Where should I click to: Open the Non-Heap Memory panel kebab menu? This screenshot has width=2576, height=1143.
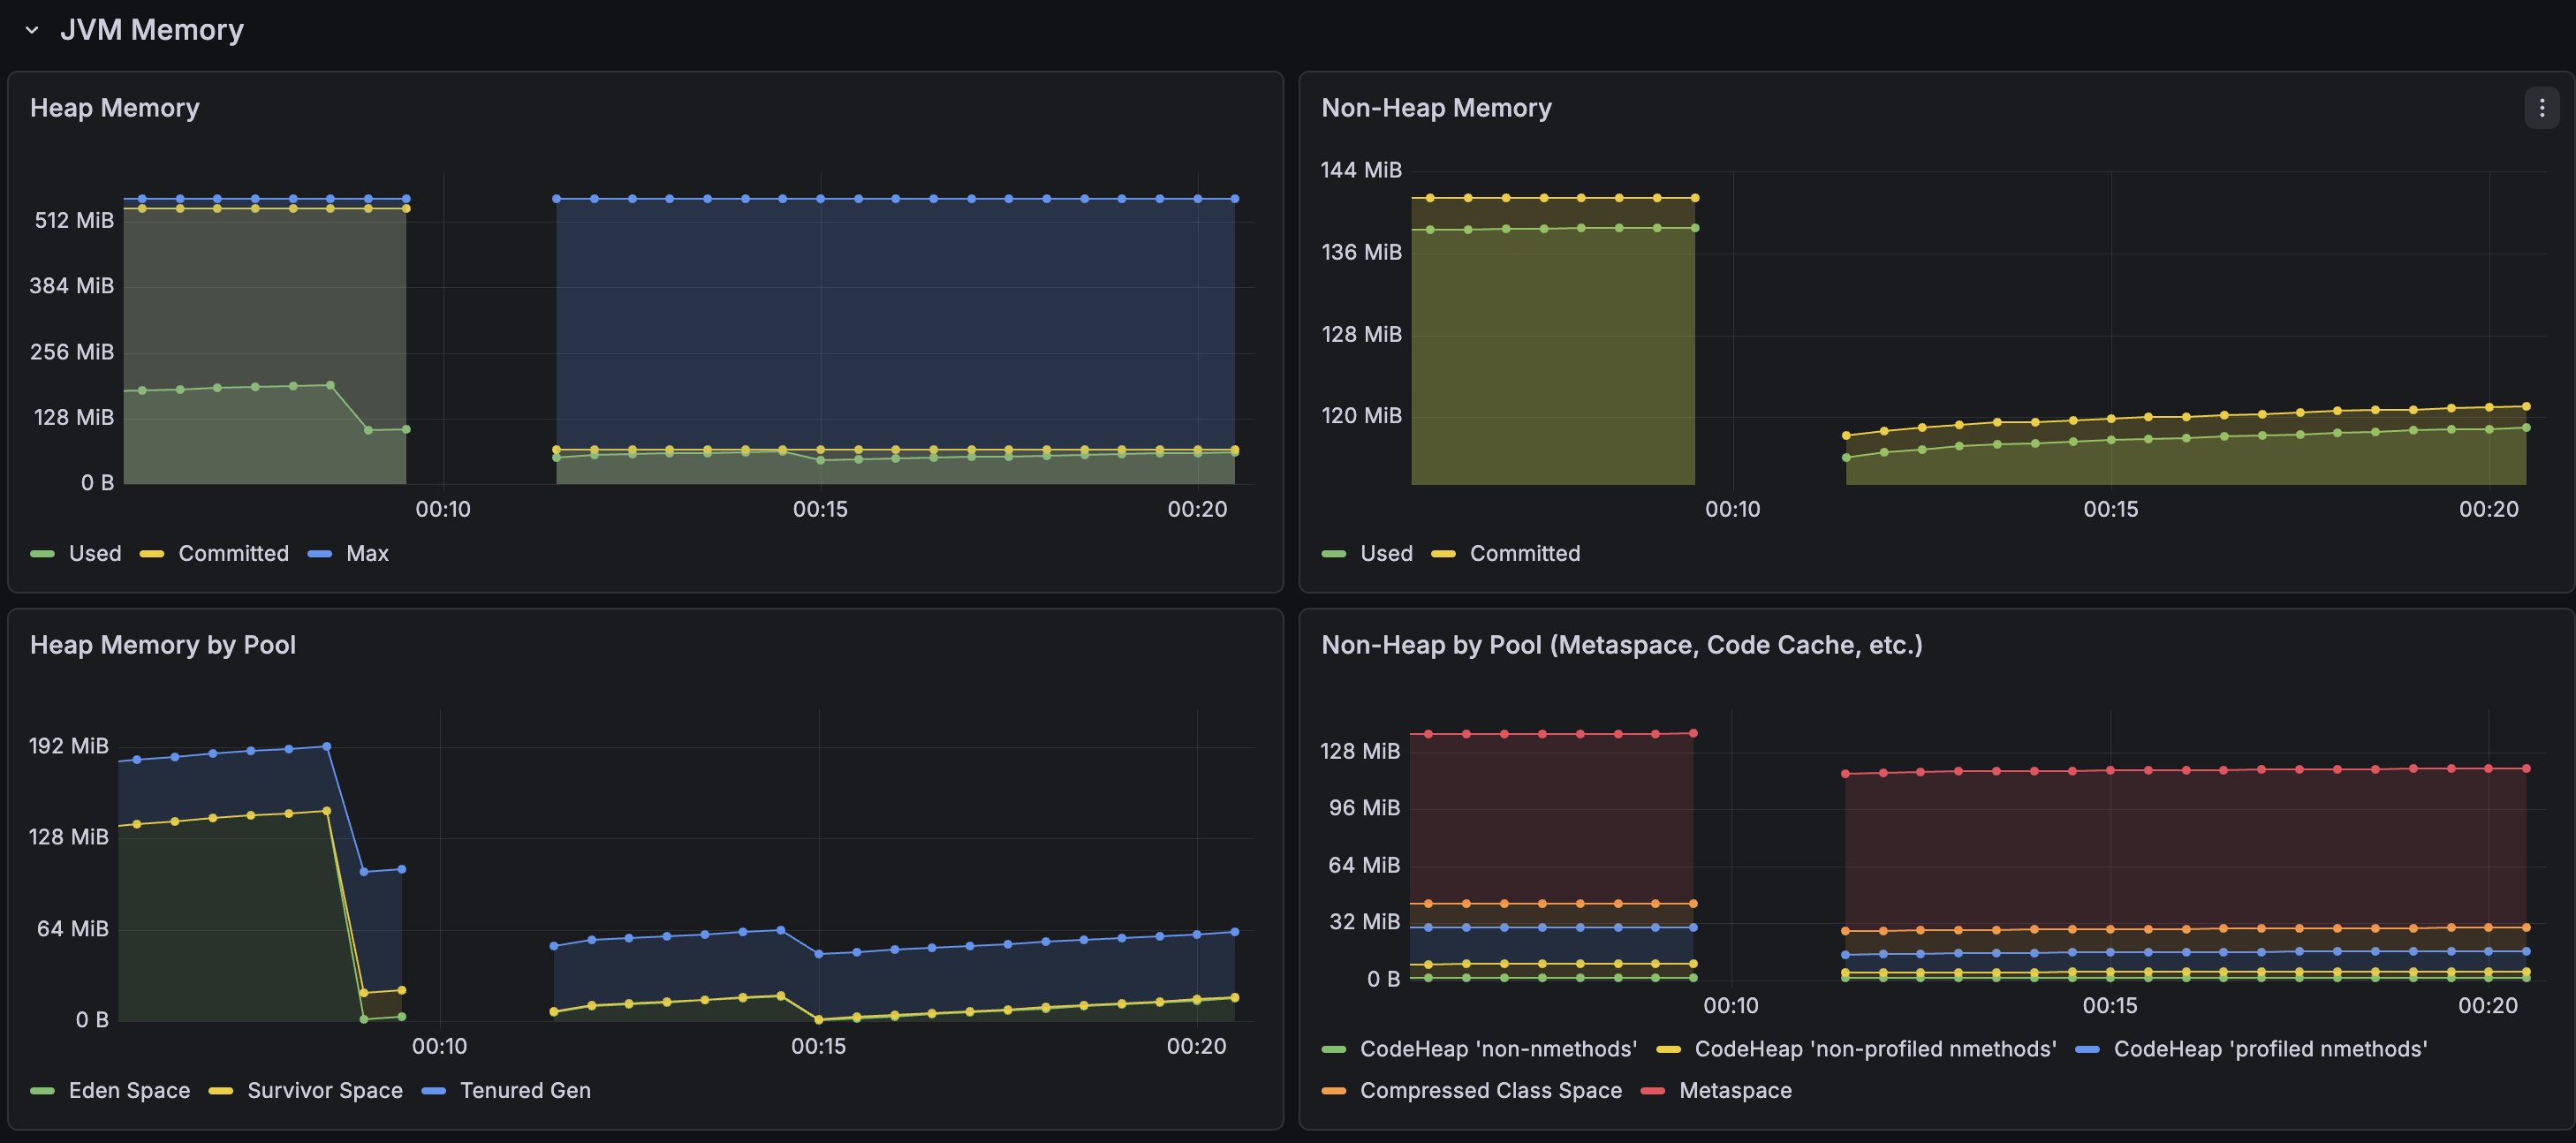point(2541,107)
